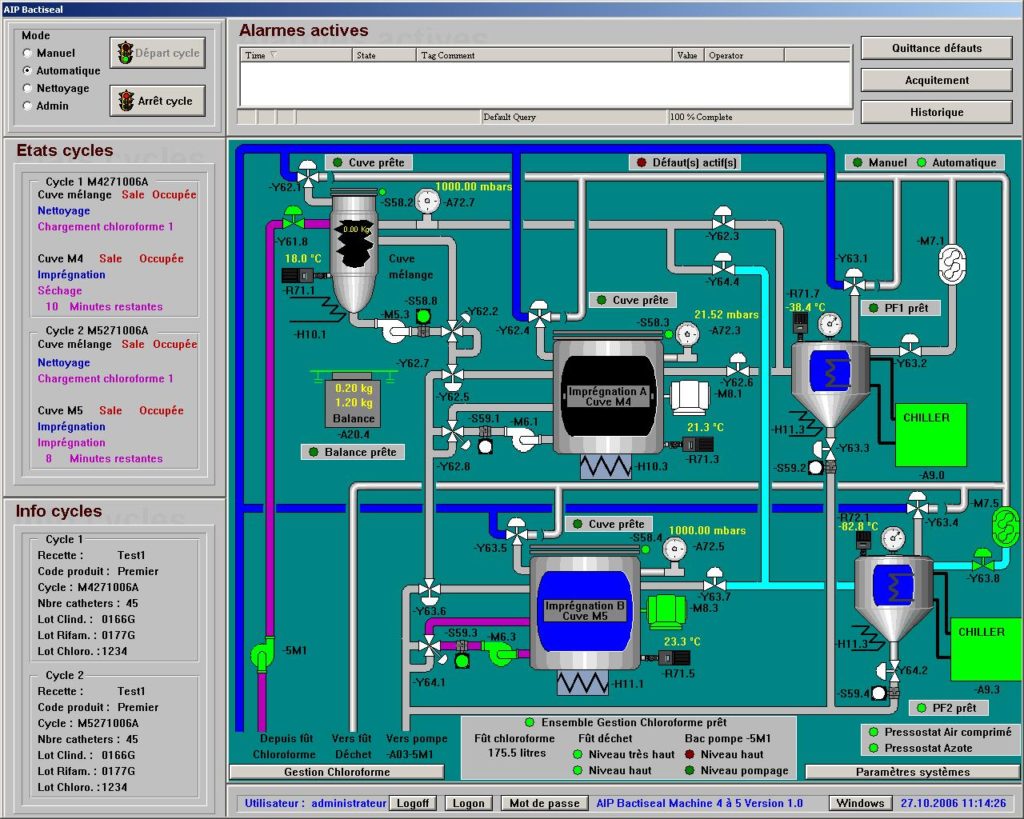The image size is (1024, 819).
Task: Switch mode to Nettoyage
Action: 26,88
